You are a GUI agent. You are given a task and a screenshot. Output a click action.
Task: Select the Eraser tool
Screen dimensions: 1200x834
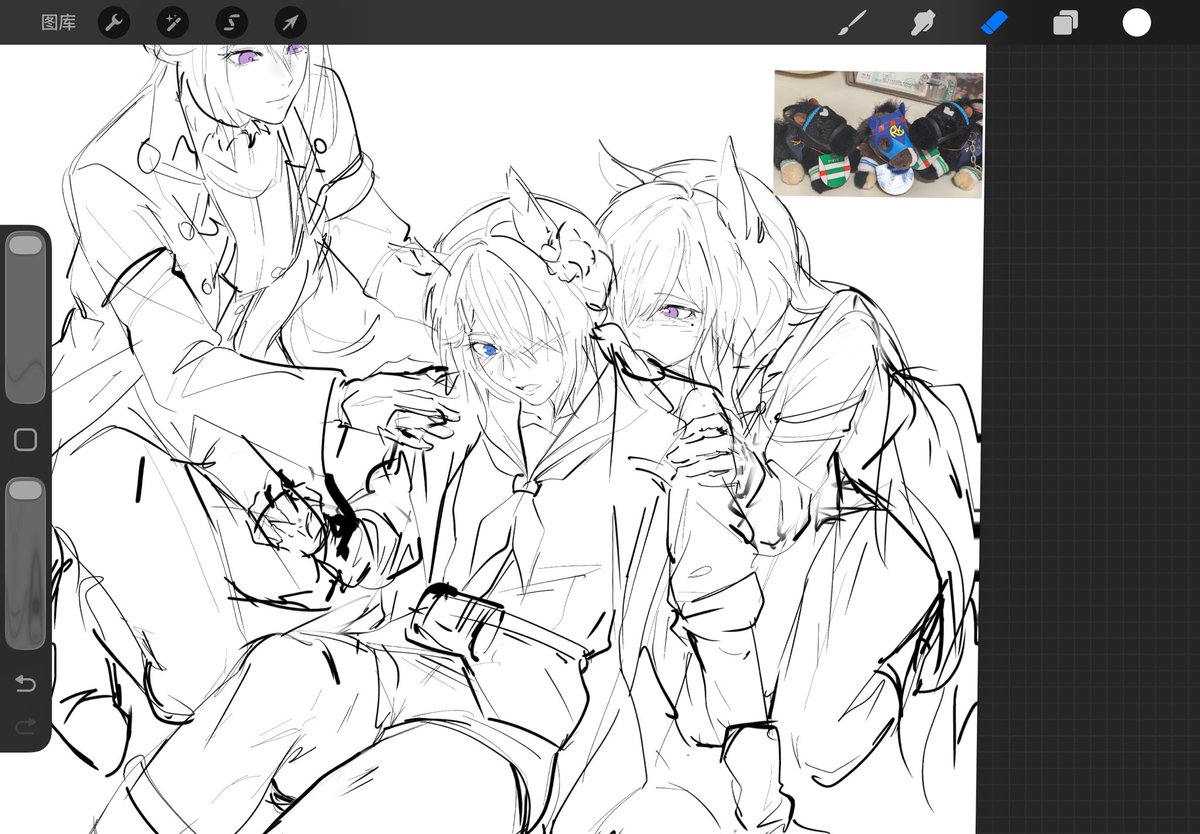pyautogui.click(x=994, y=22)
